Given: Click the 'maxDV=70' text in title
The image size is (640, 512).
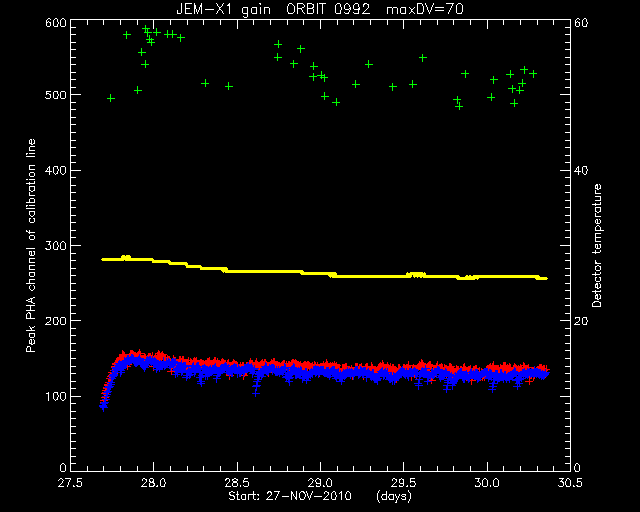Looking at the screenshot, I should (425, 9).
